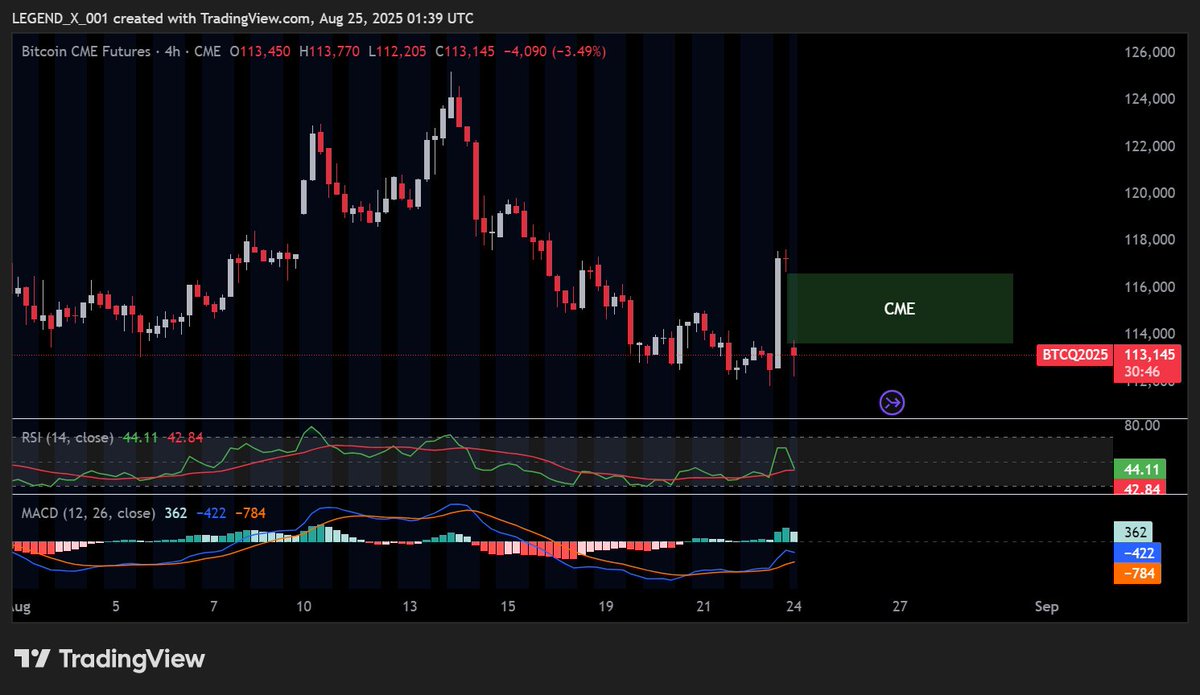Click the 15 date on time axis
This screenshot has height=695, width=1200.
pos(508,606)
